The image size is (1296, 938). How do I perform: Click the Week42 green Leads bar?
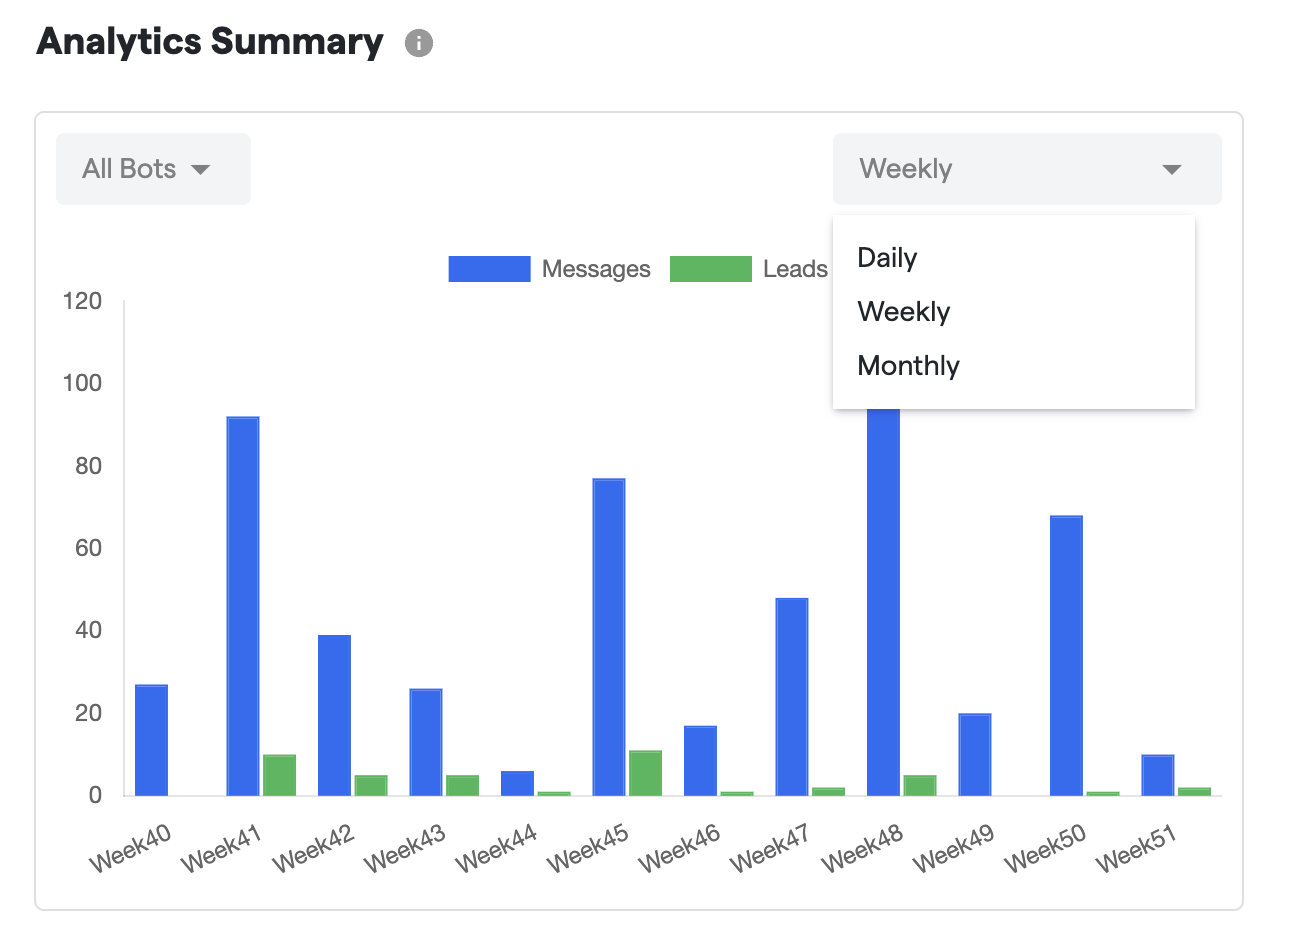click(x=371, y=785)
